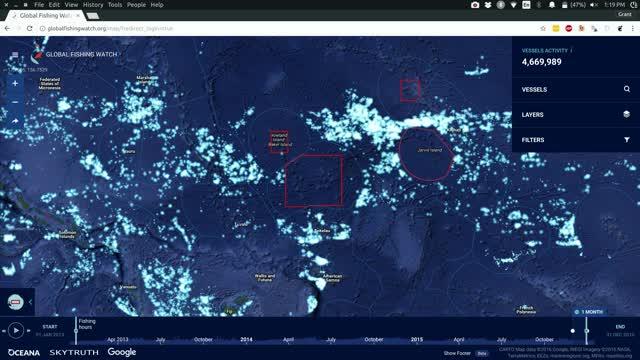Click the timeline end handle
The width and height of the screenshot is (640, 360).
pyautogui.click(x=587, y=331)
